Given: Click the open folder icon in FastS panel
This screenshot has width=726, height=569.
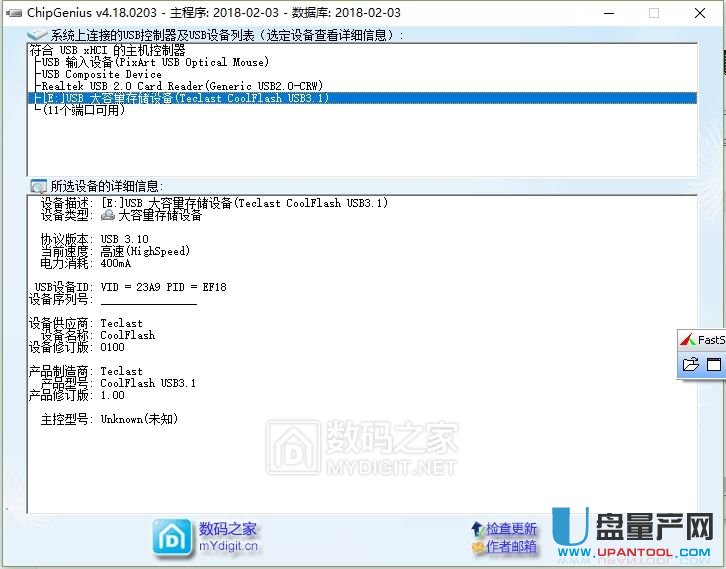Looking at the screenshot, I should (691, 365).
